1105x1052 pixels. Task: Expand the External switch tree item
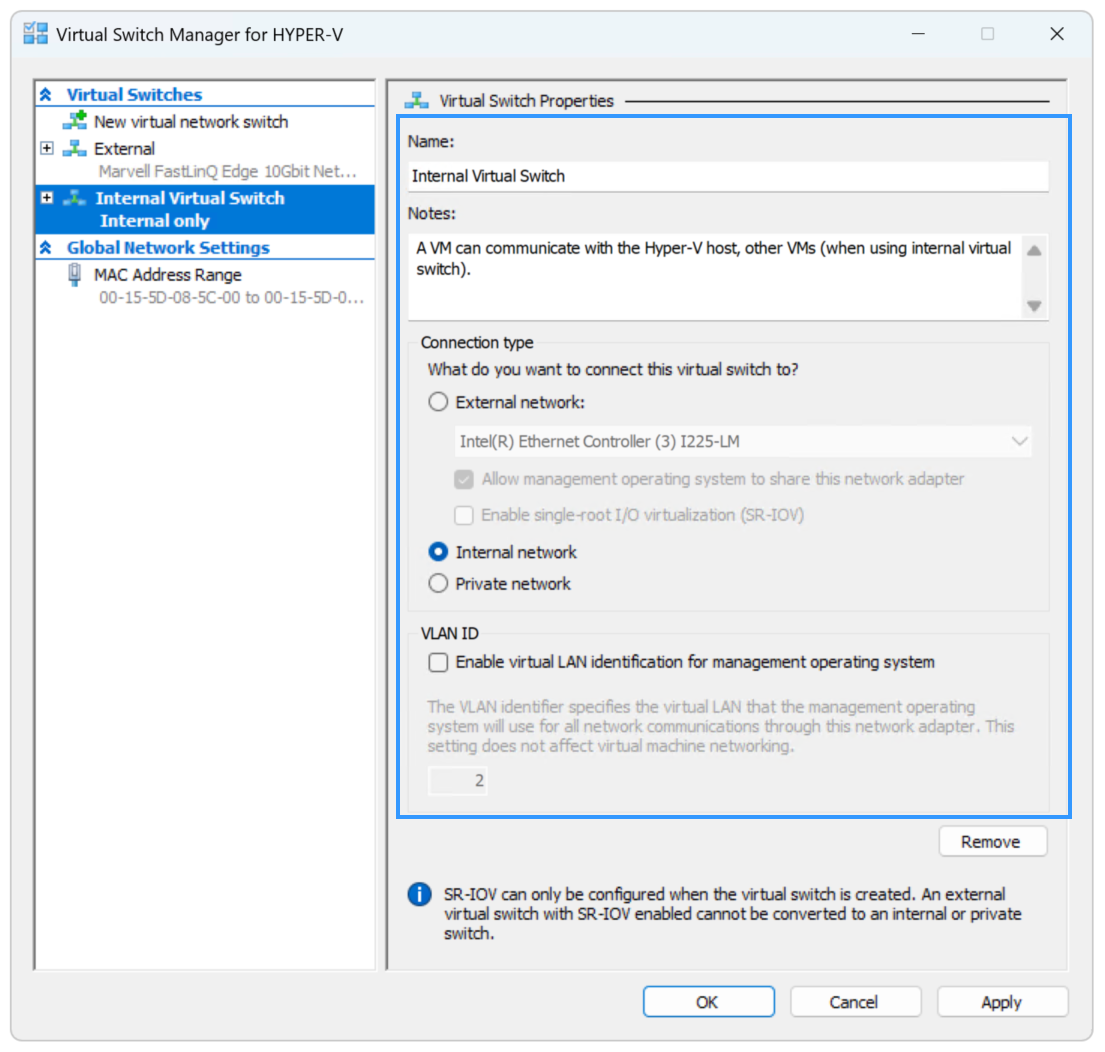(x=47, y=148)
